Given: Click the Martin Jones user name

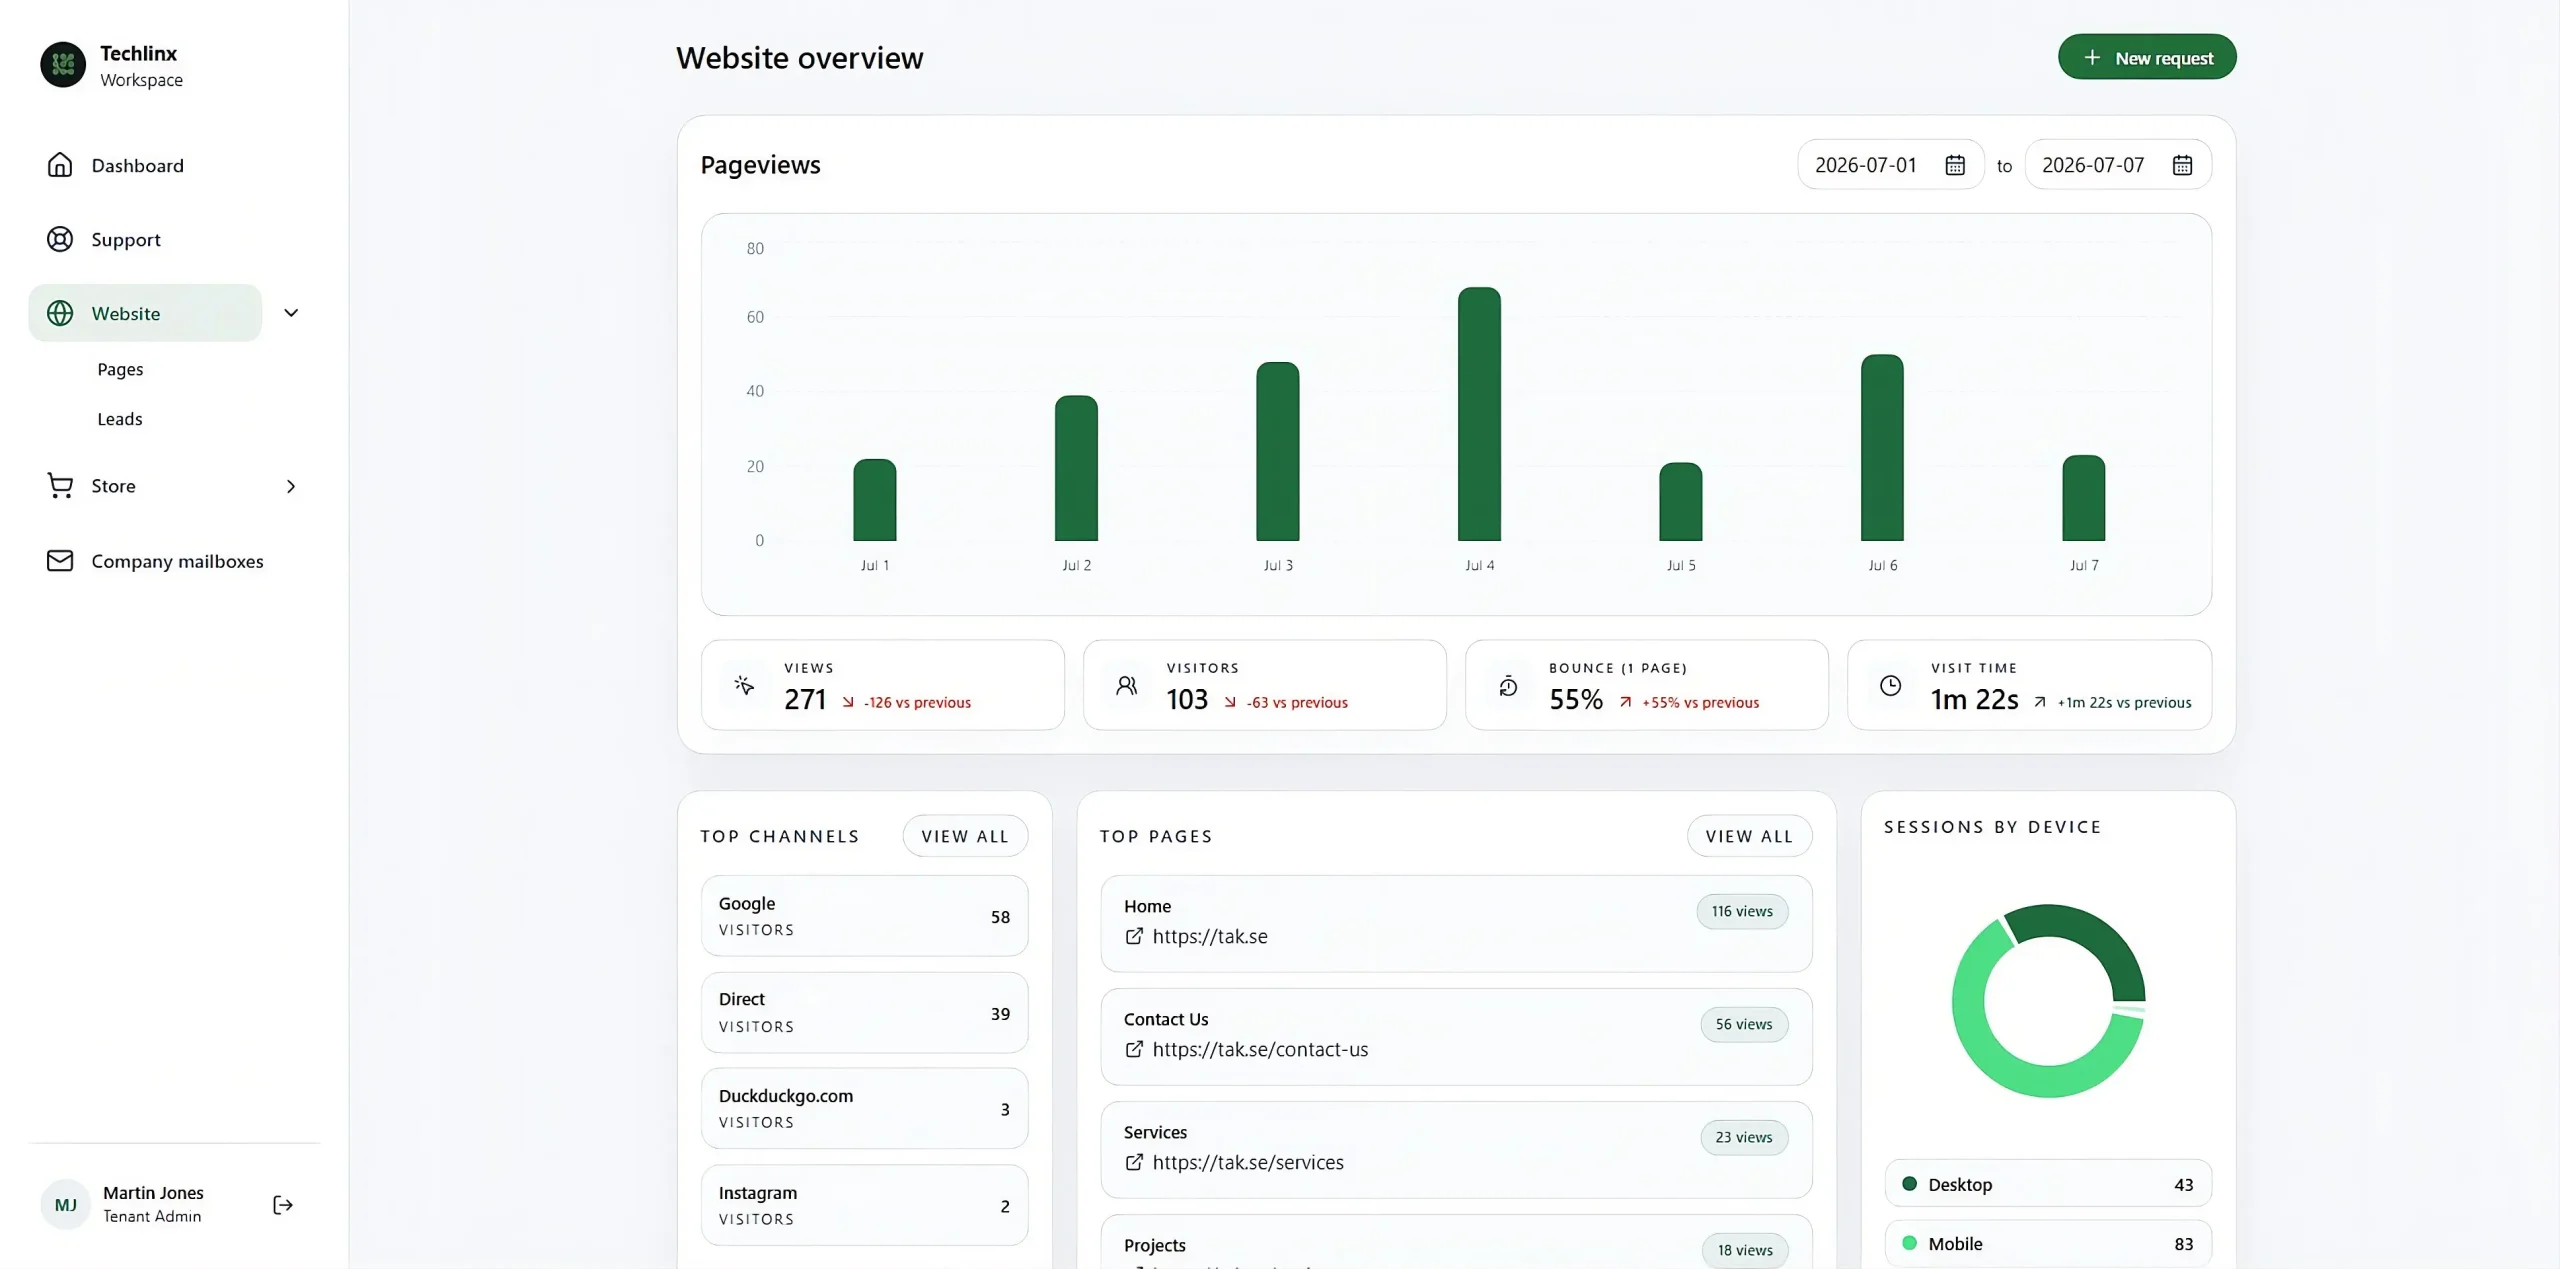Looking at the screenshot, I should (153, 1192).
